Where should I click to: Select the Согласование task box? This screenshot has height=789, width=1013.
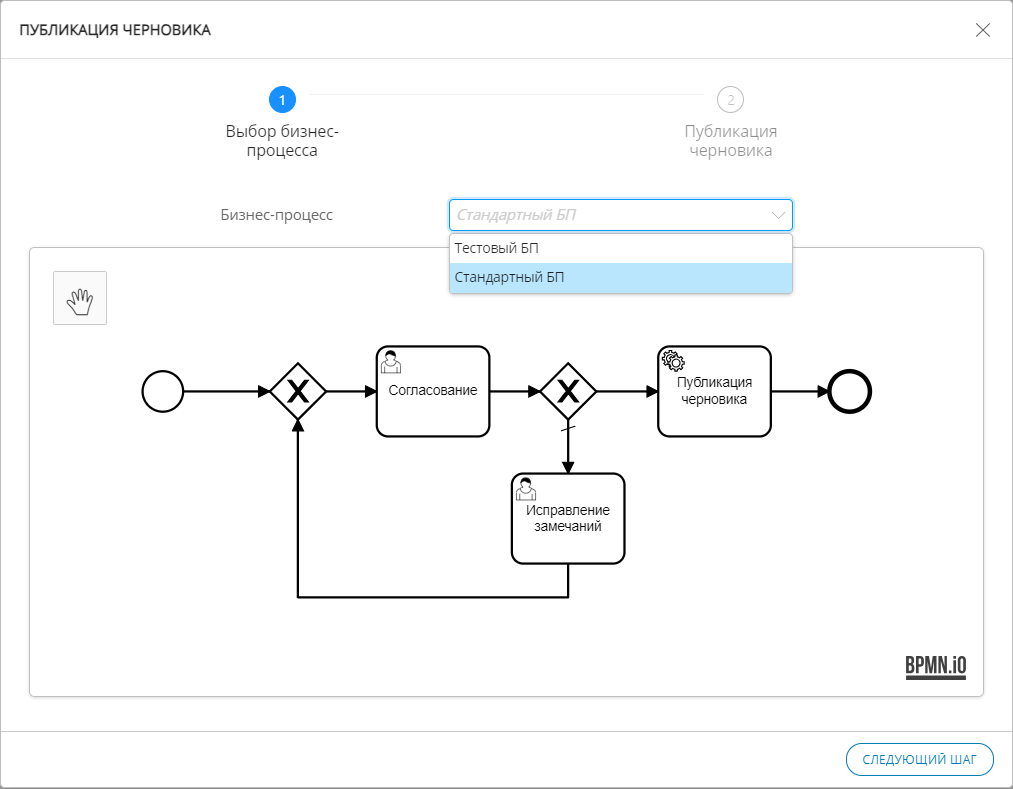click(x=433, y=400)
